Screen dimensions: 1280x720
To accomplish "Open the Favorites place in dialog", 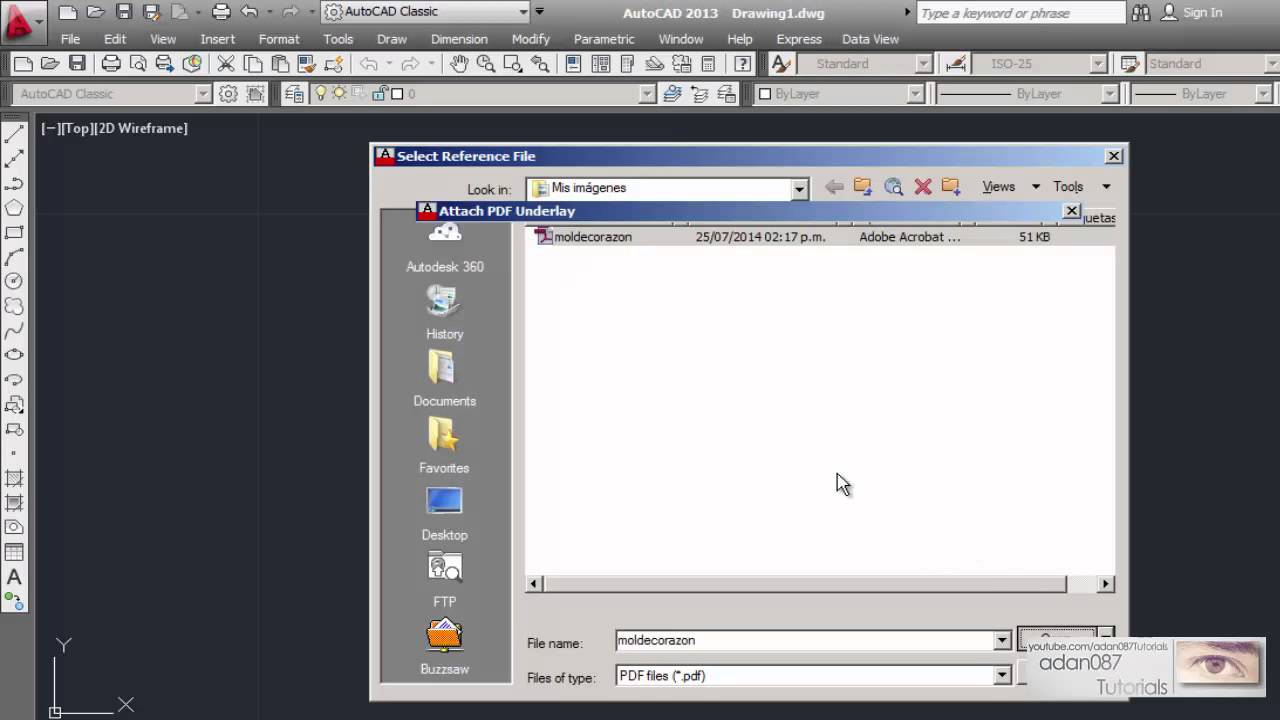I will pos(445,446).
